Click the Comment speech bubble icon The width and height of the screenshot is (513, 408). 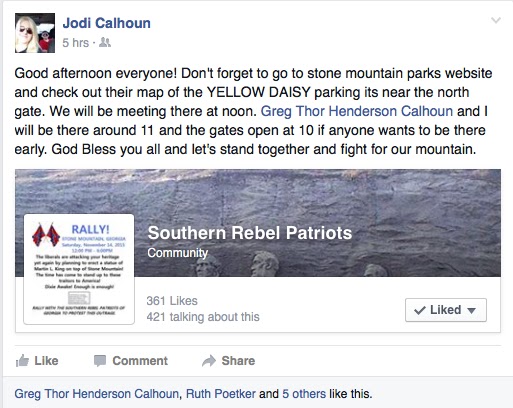[x=100, y=361]
